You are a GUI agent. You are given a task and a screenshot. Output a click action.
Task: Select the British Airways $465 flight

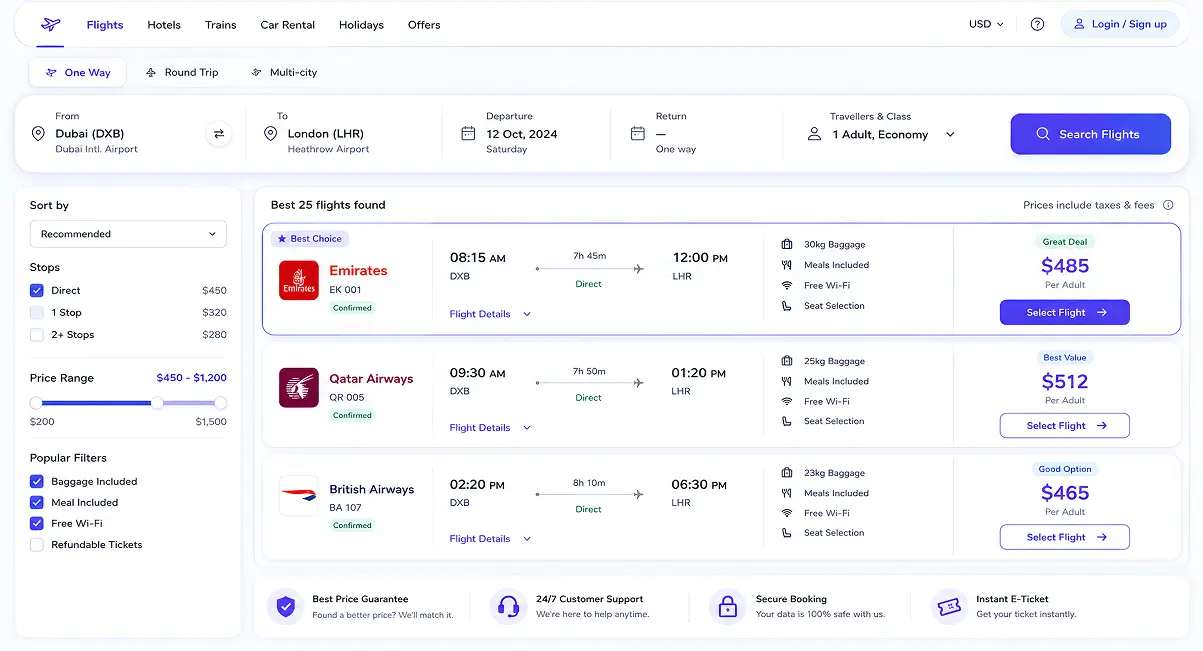click(x=1065, y=537)
